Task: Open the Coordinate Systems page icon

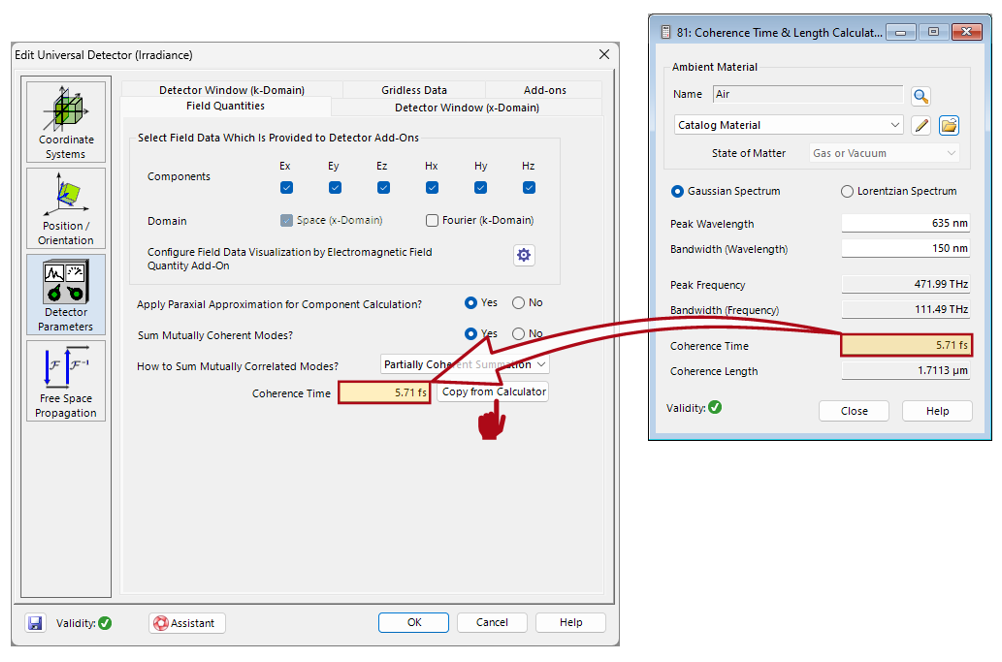Action: click(66, 121)
